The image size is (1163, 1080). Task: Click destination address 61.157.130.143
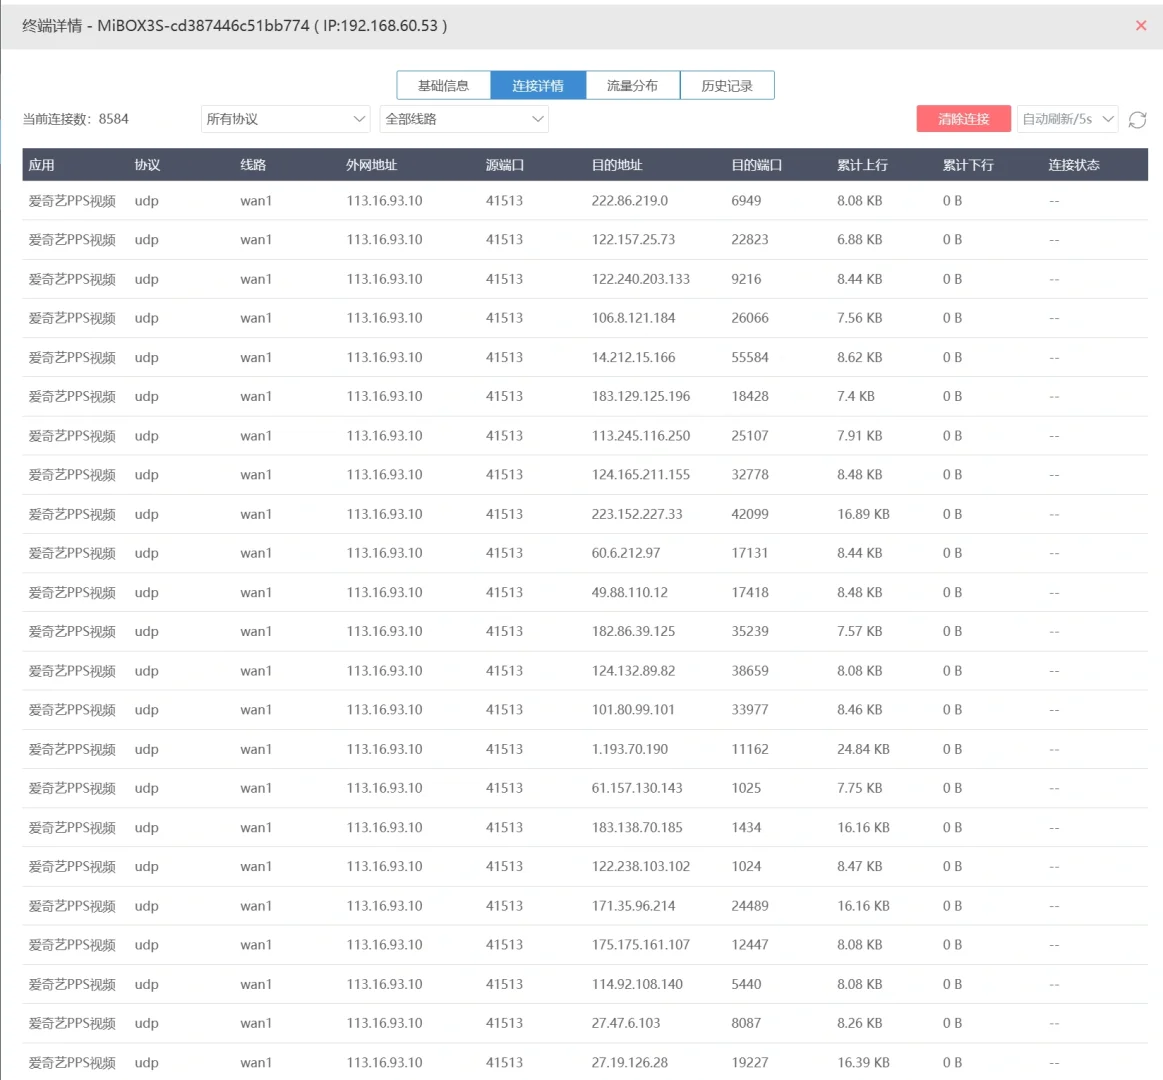(x=637, y=788)
